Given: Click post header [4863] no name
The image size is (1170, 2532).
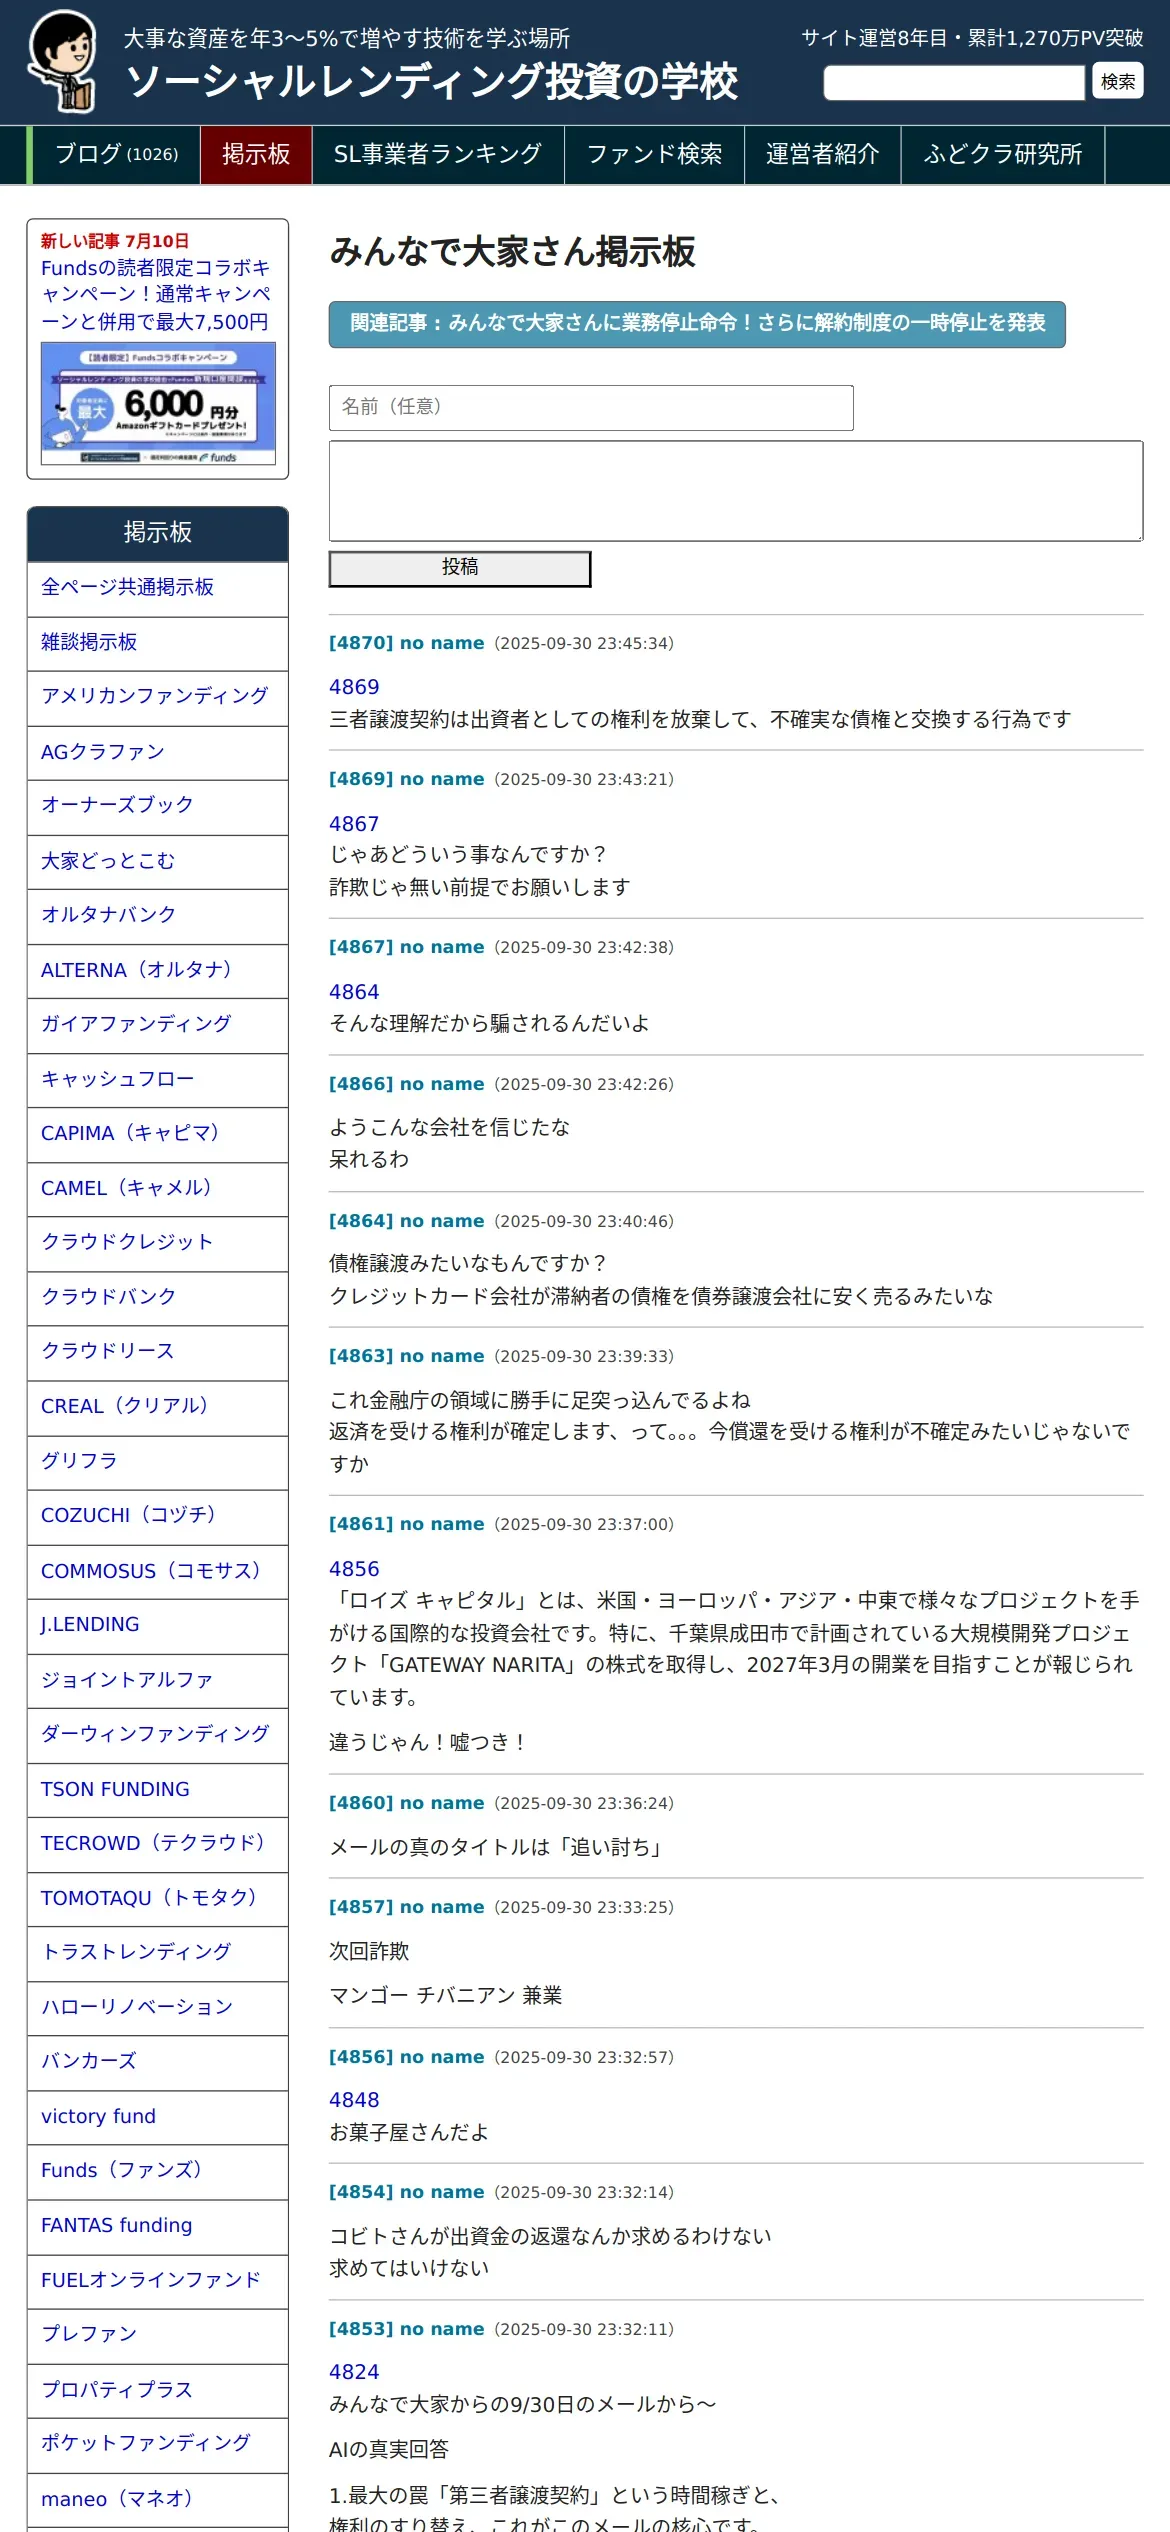Looking at the screenshot, I should pos(406,1356).
